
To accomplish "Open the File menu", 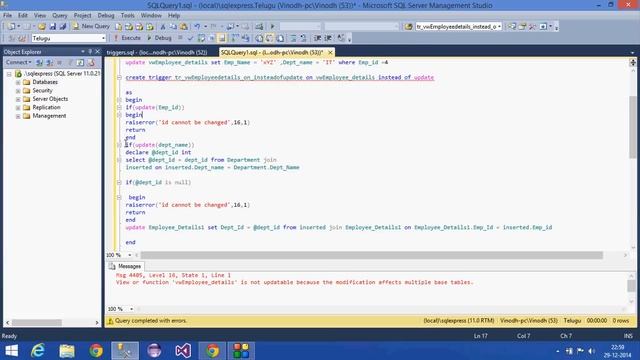I will click(x=7, y=16).
